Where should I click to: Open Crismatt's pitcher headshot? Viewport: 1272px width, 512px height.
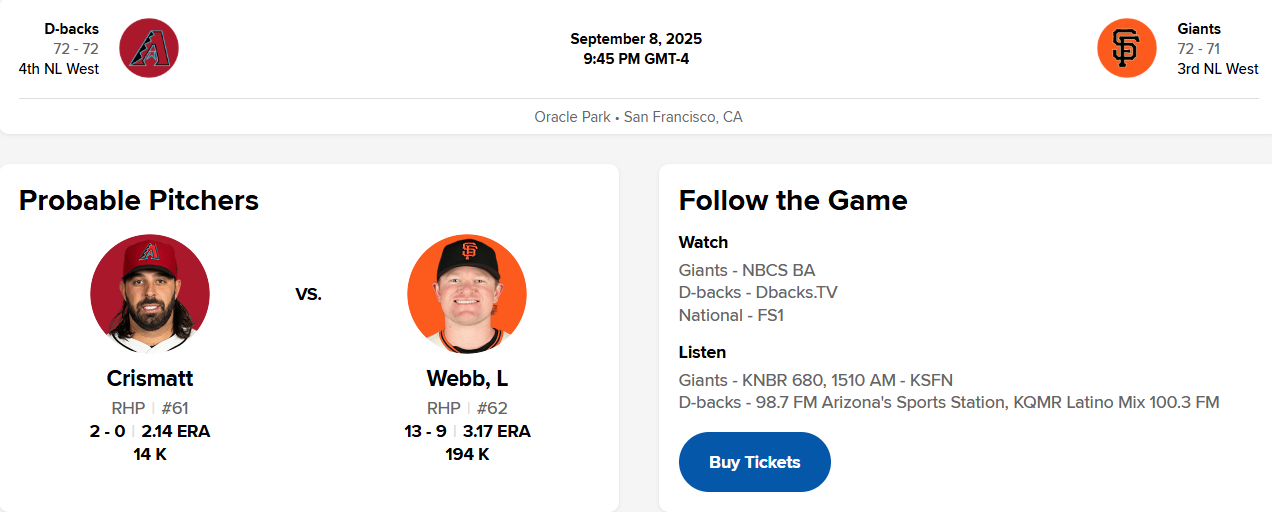point(150,293)
